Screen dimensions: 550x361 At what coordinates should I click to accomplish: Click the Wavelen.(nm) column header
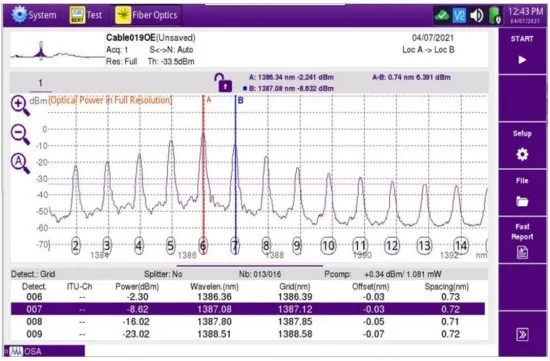tap(214, 287)
